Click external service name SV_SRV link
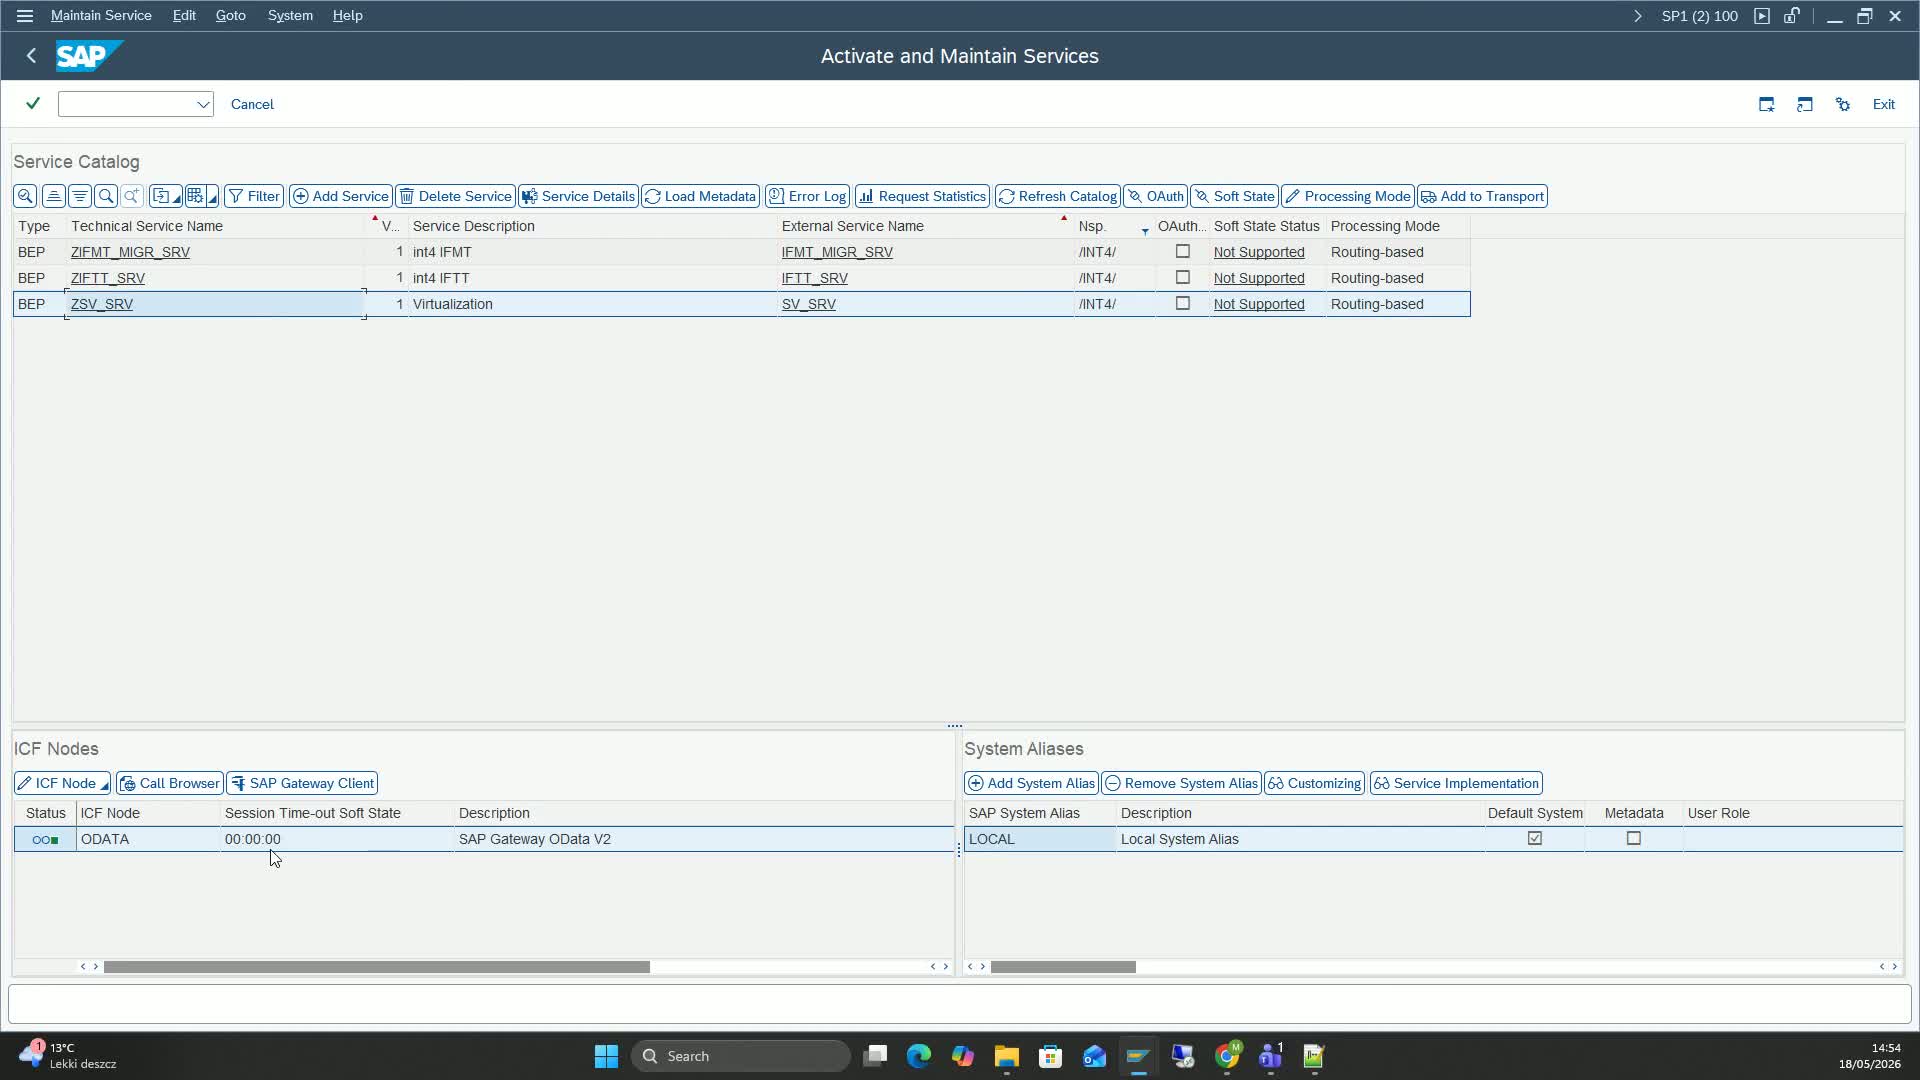This screenshot has height=1080, width=1920. (809, 304)
